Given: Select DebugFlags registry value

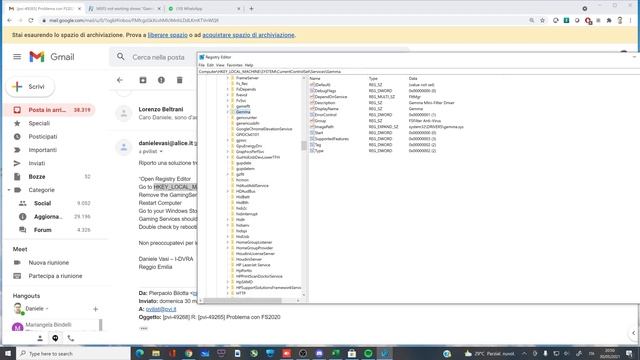Looking at the screenshot, I should coord(325,91).
